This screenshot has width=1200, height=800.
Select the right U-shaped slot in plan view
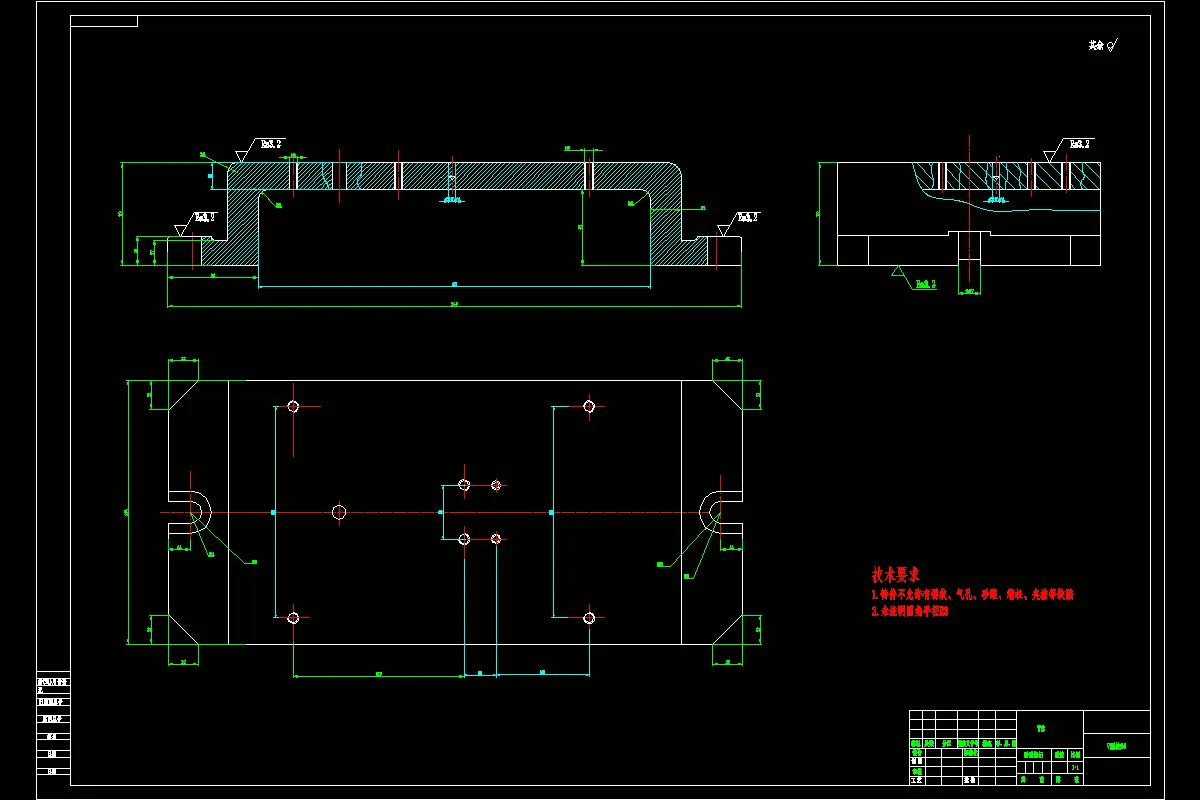click(x=720, y=512)
